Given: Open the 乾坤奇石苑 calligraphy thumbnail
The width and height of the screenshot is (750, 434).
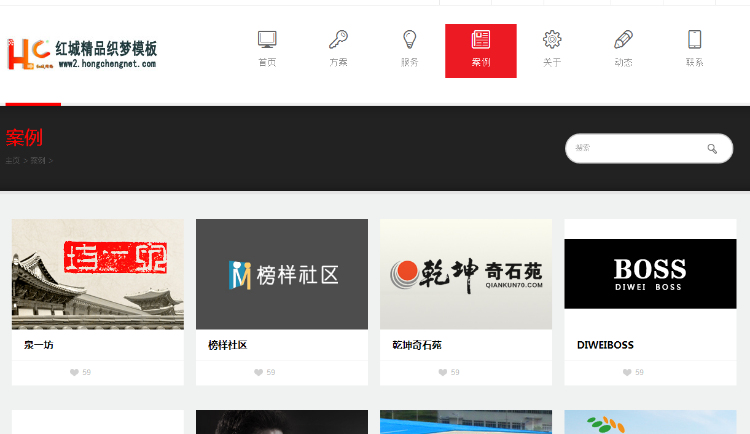Looking at the screenshot, I should pyautogui.click(x=466, y=274).
